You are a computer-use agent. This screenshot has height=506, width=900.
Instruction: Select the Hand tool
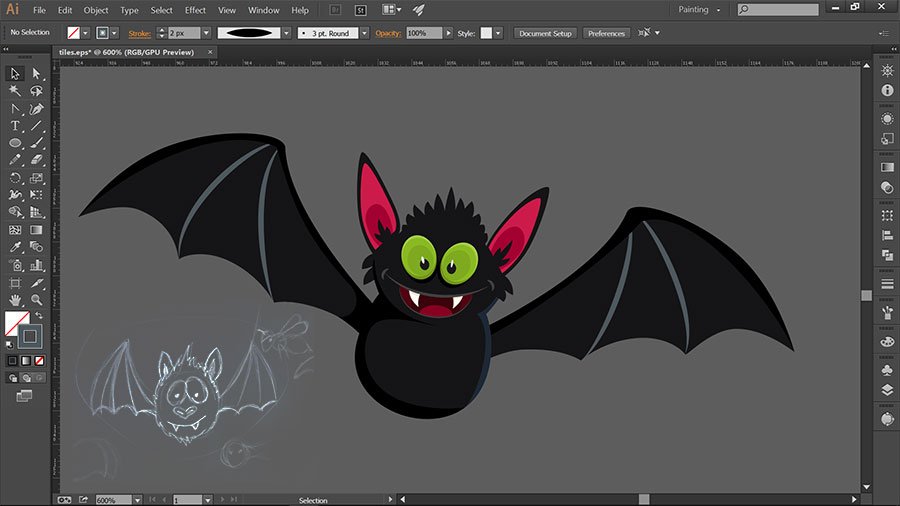[x=15, y=300]
